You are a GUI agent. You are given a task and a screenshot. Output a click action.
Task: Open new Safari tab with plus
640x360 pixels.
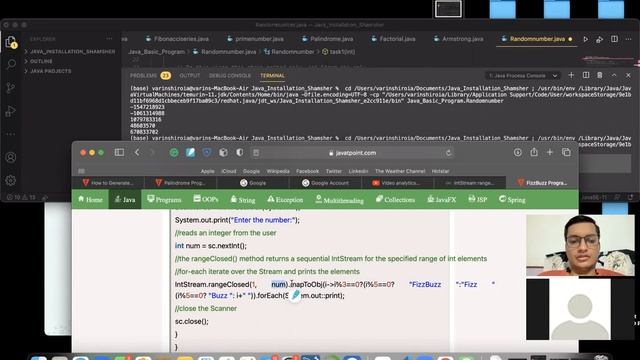pos(550,152)
